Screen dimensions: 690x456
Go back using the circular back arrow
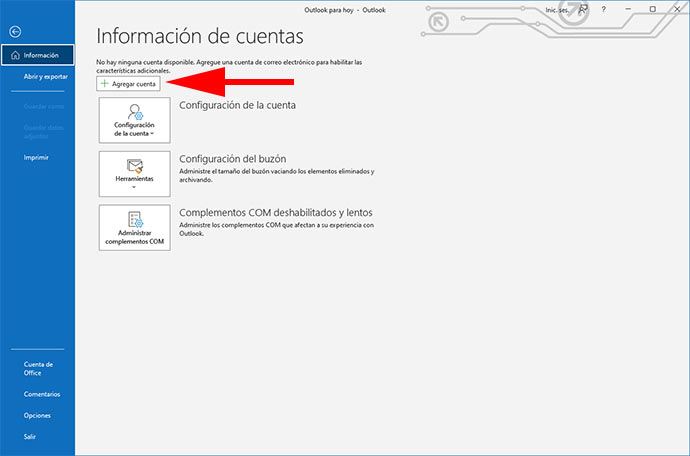pos(15,32)
